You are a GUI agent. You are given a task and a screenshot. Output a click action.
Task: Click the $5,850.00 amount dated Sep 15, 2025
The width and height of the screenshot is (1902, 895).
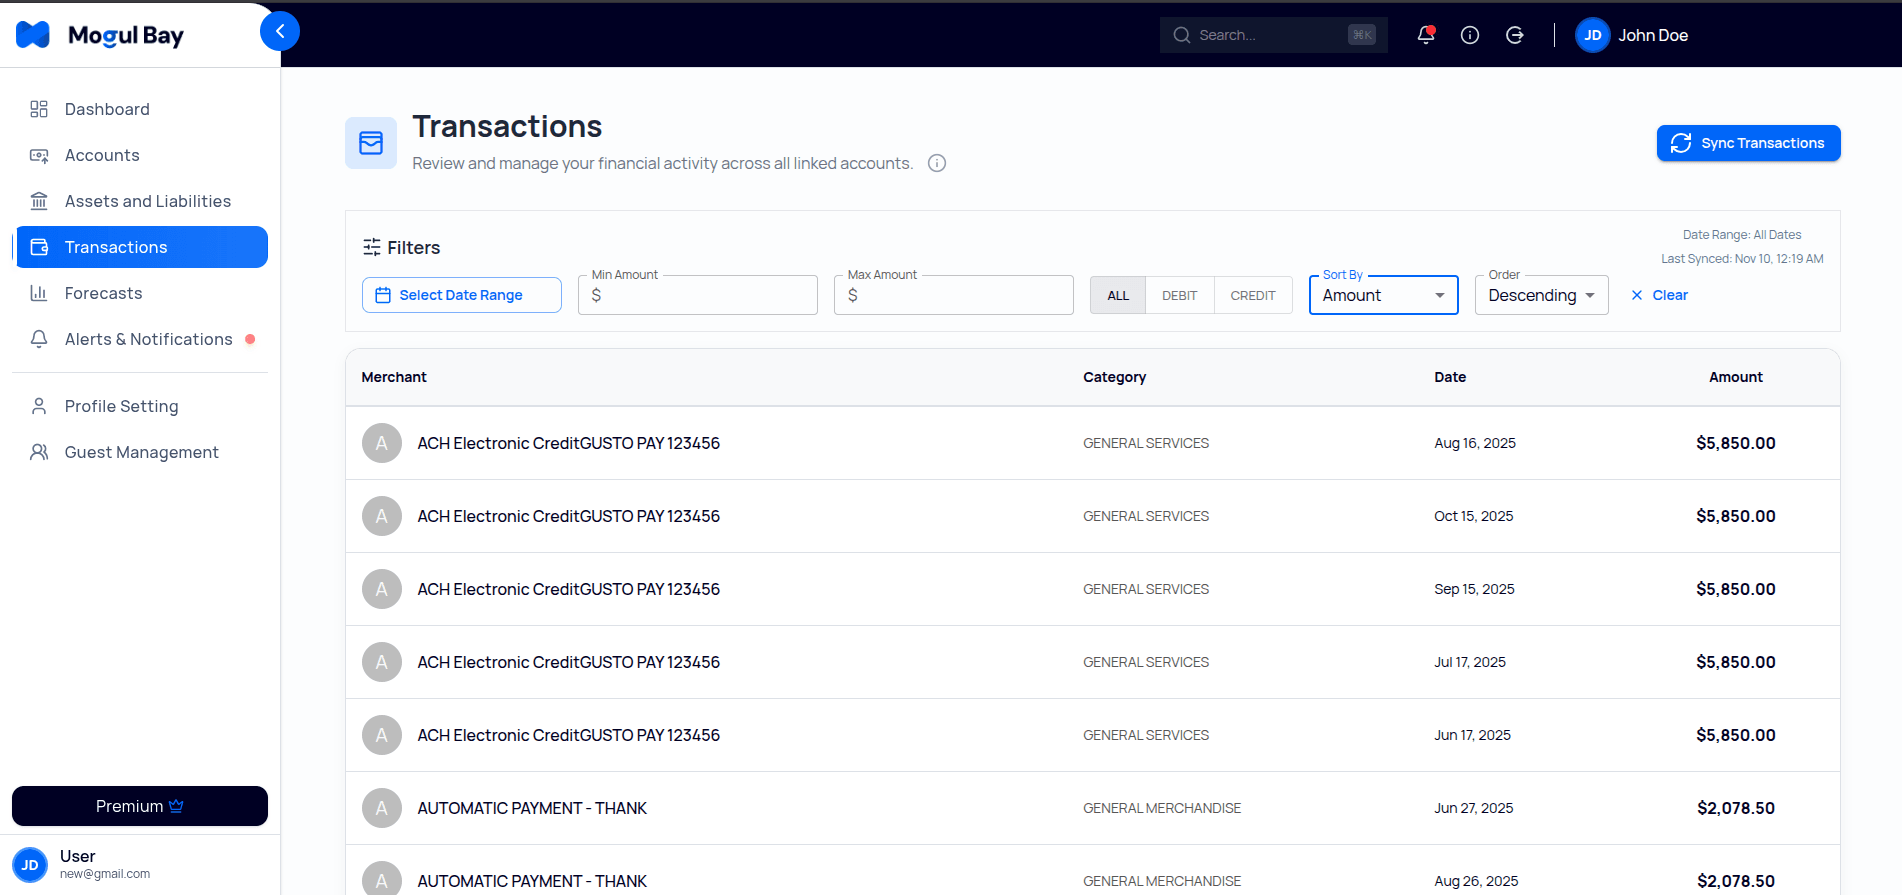1736,589
